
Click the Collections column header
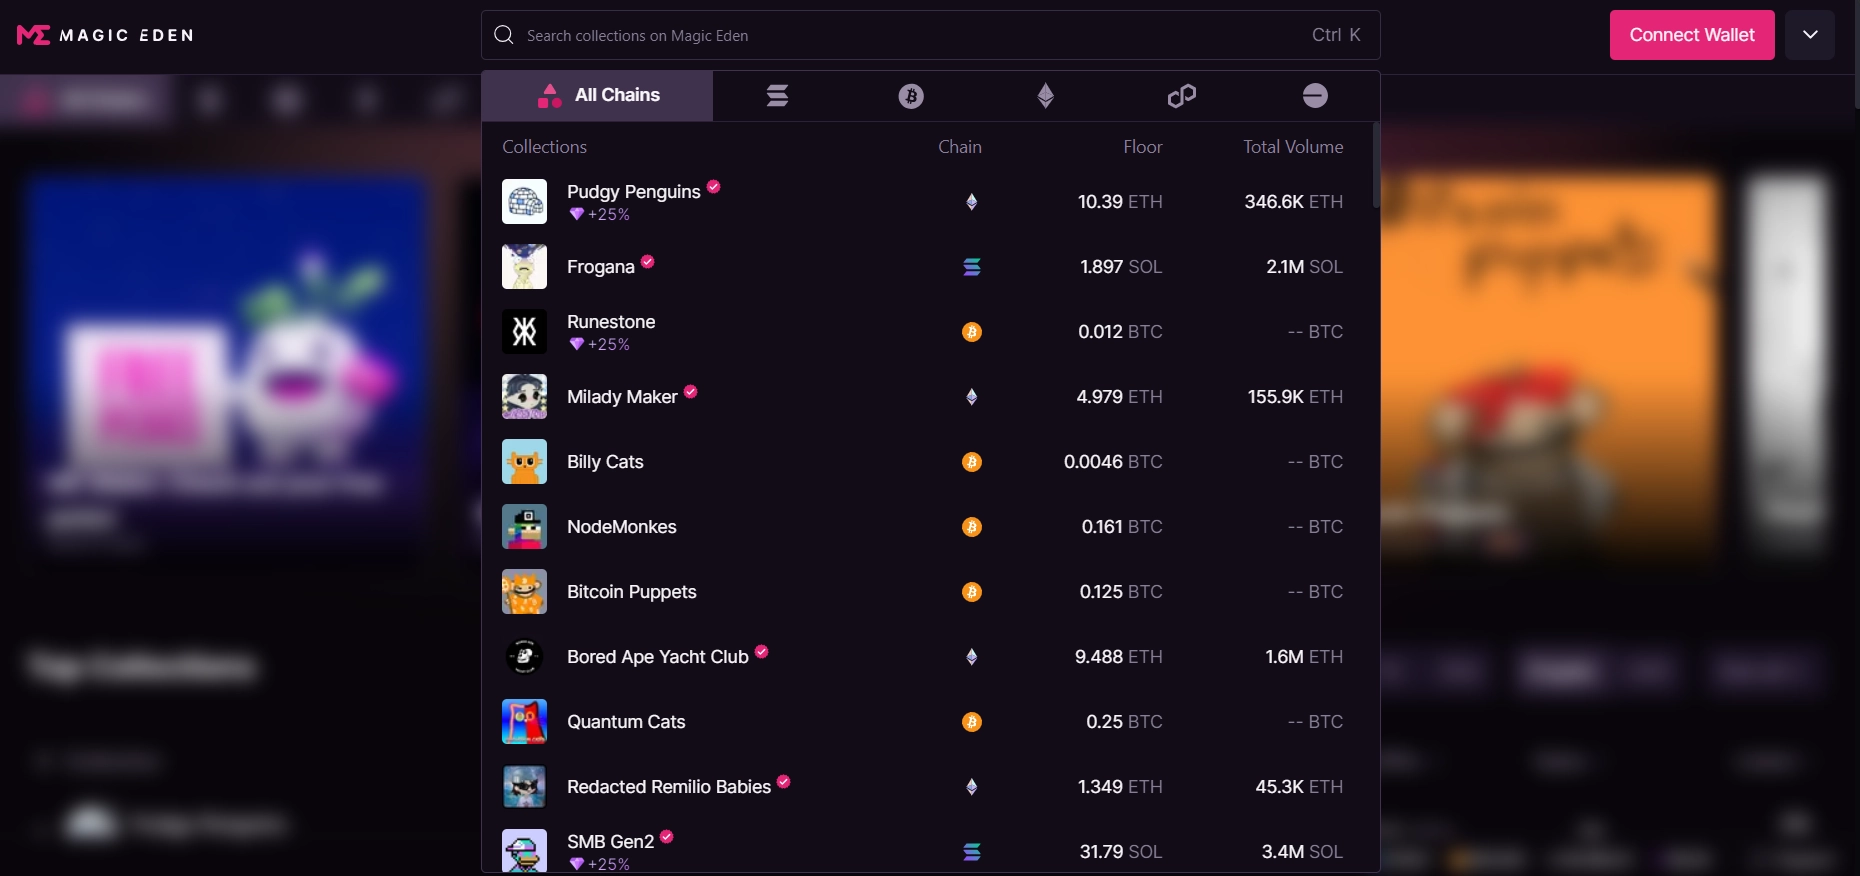[544, 147]
